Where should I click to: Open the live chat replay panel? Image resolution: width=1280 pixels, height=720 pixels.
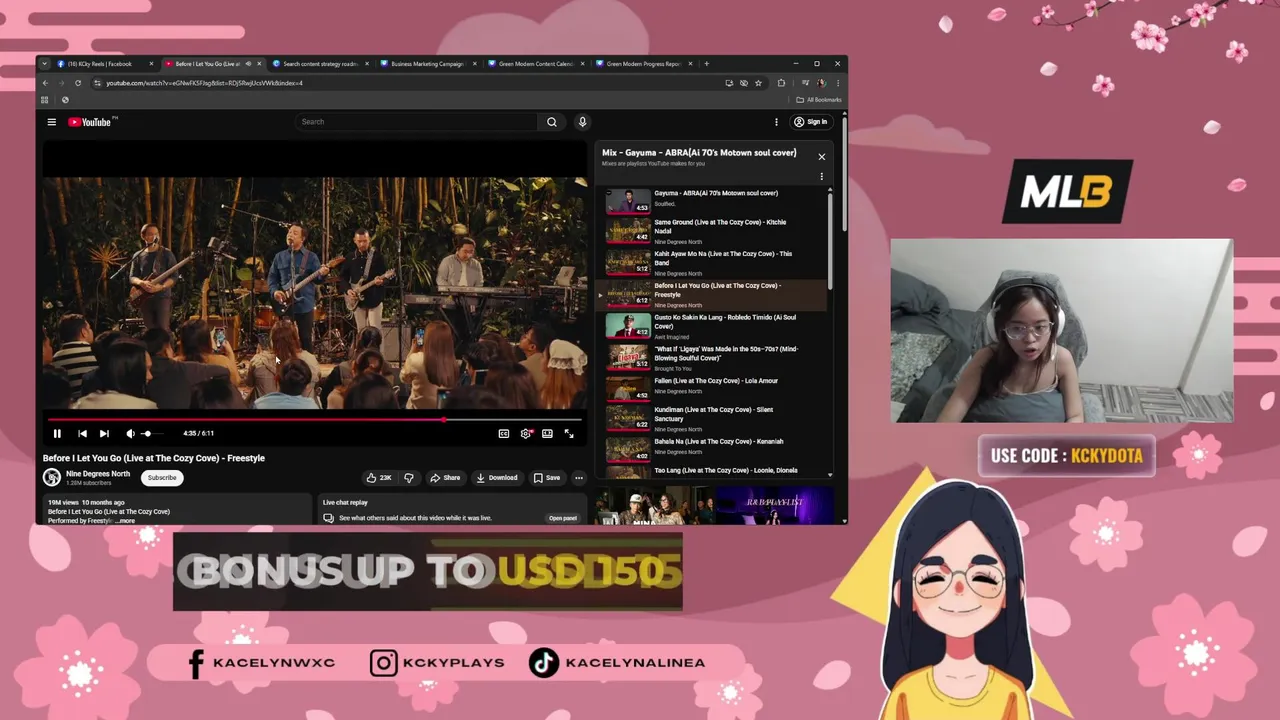coord(563,518)
